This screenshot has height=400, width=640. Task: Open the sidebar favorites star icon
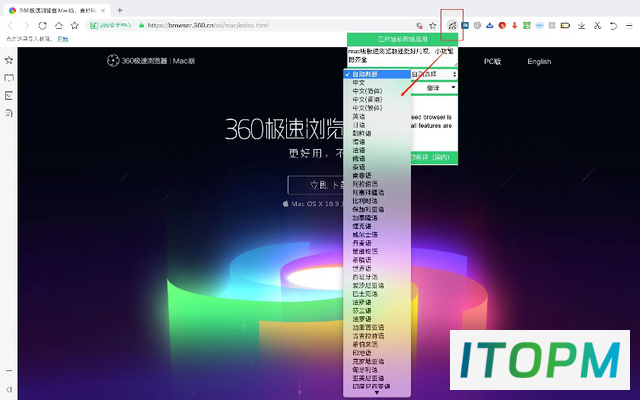[x=9, y=60]
